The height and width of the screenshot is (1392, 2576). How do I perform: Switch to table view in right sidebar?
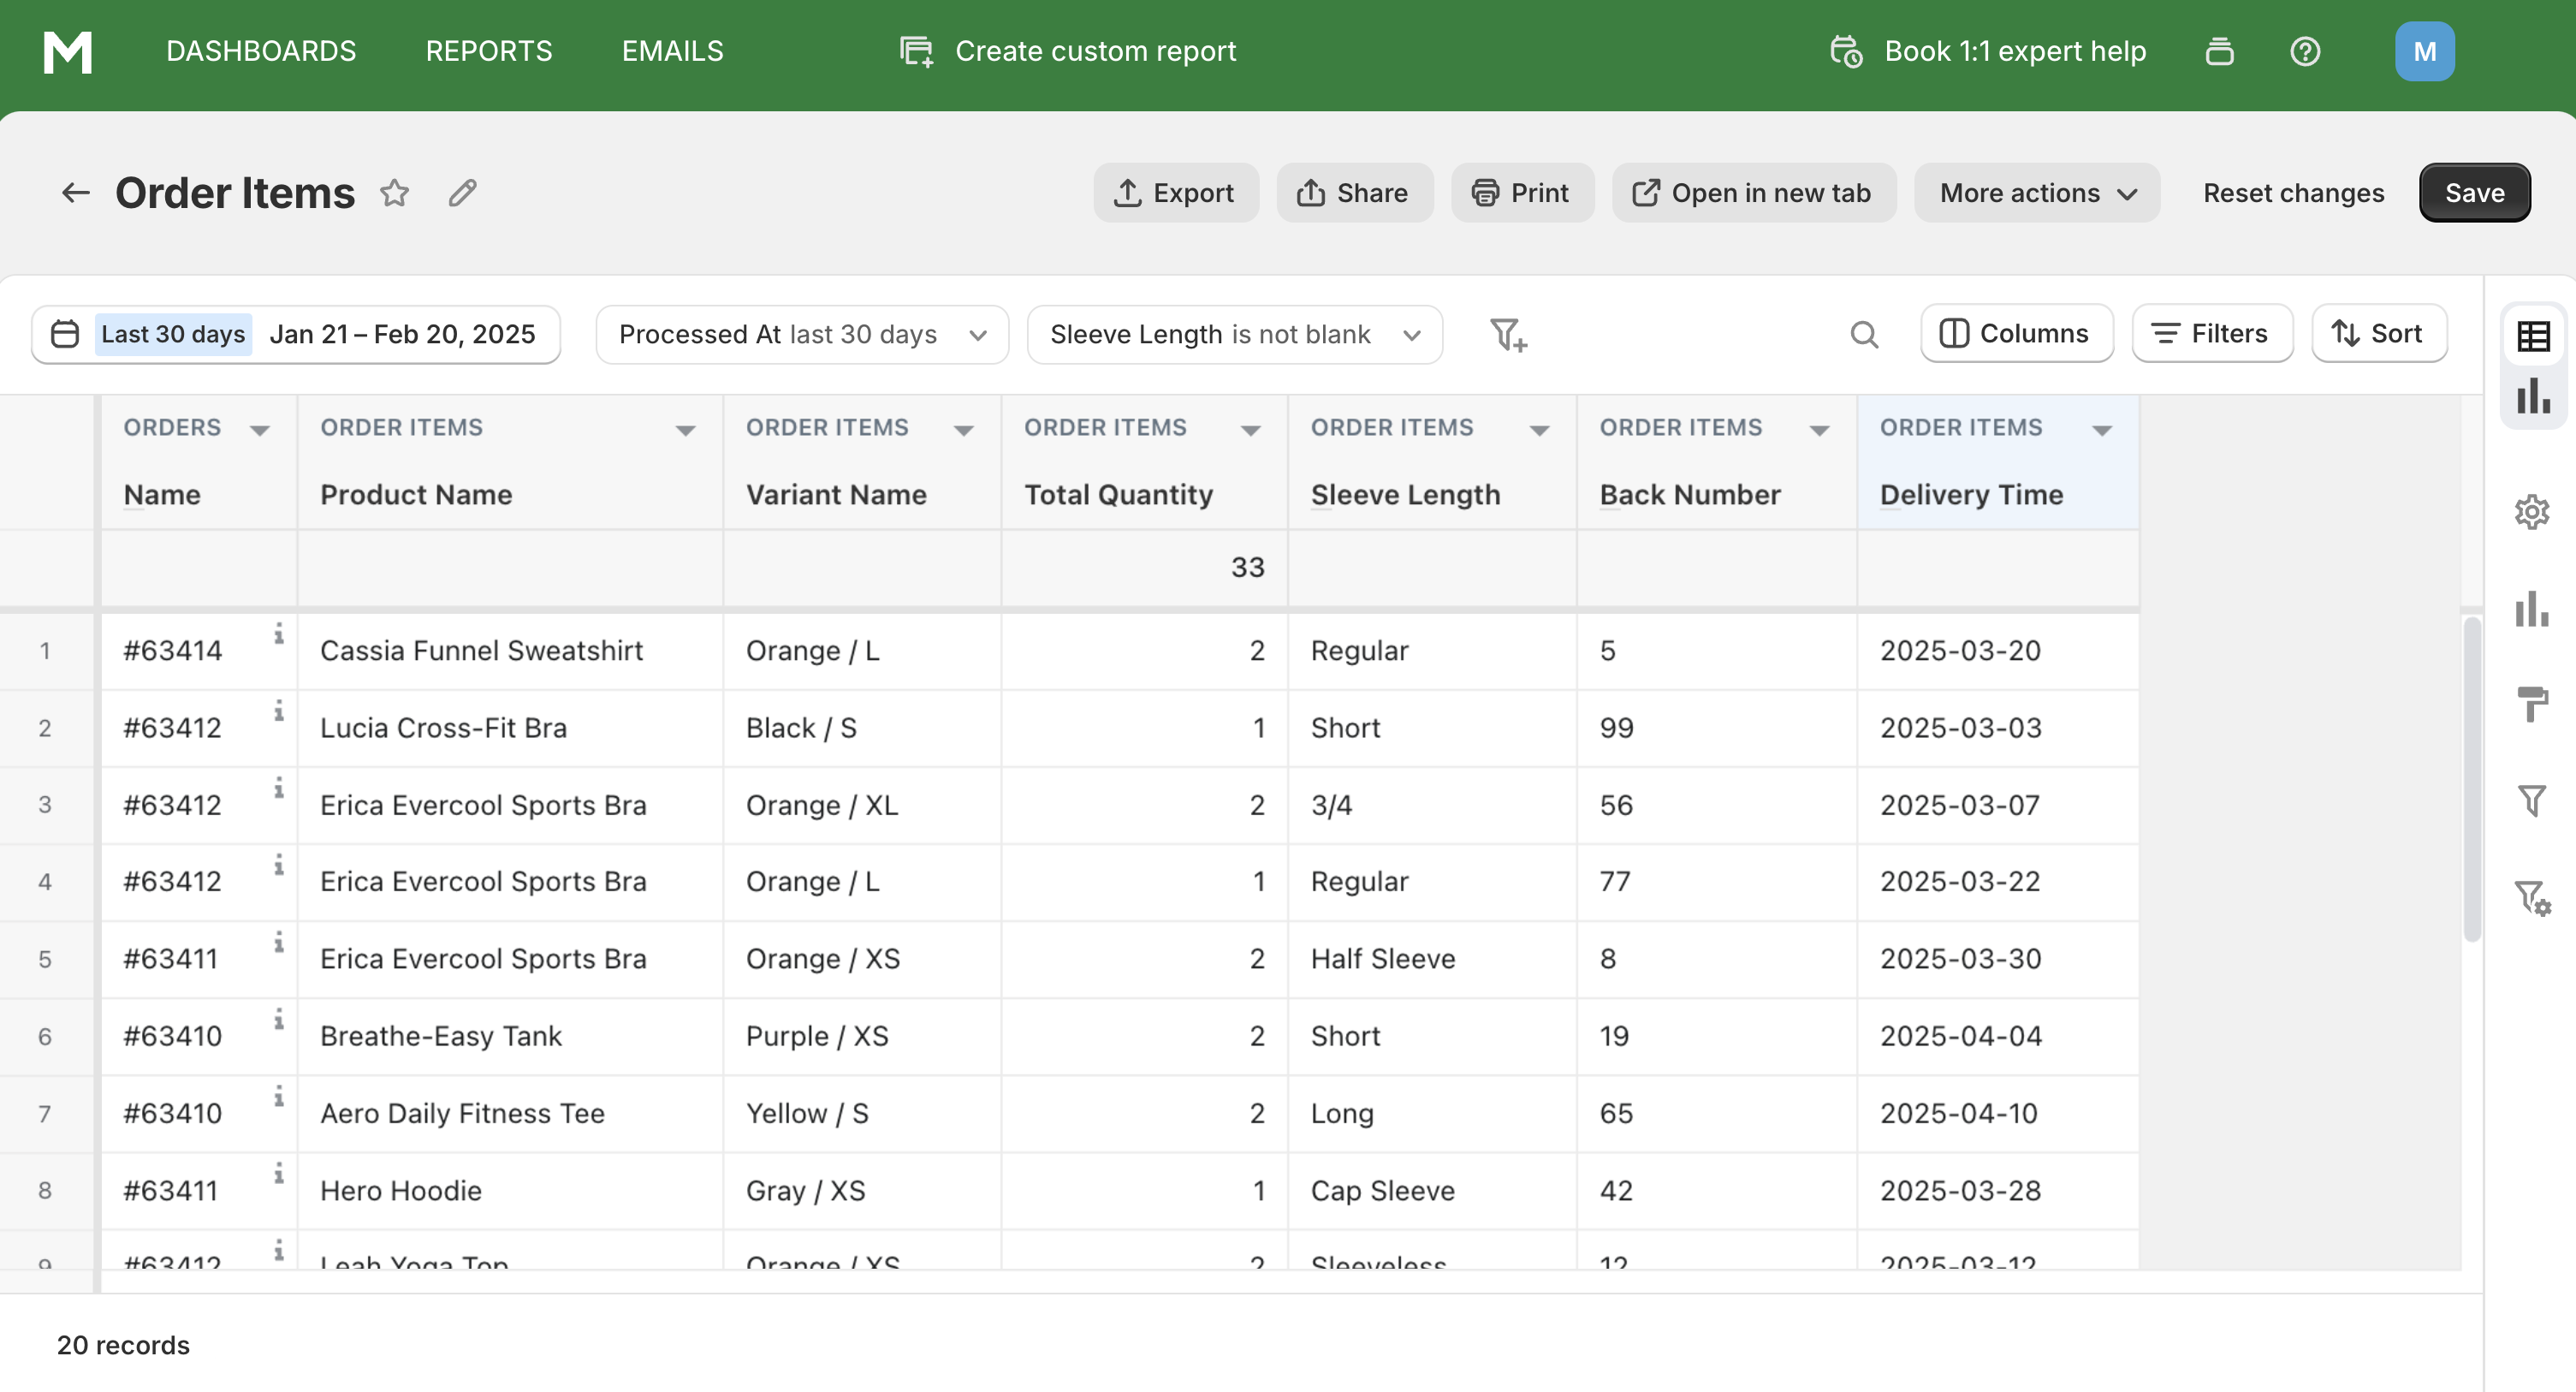coord(2533,336)
